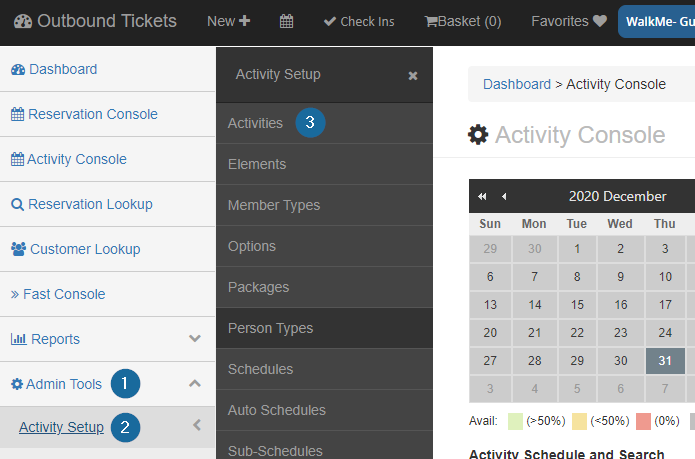Click the calendar icon in top bar

coord(286,21)
